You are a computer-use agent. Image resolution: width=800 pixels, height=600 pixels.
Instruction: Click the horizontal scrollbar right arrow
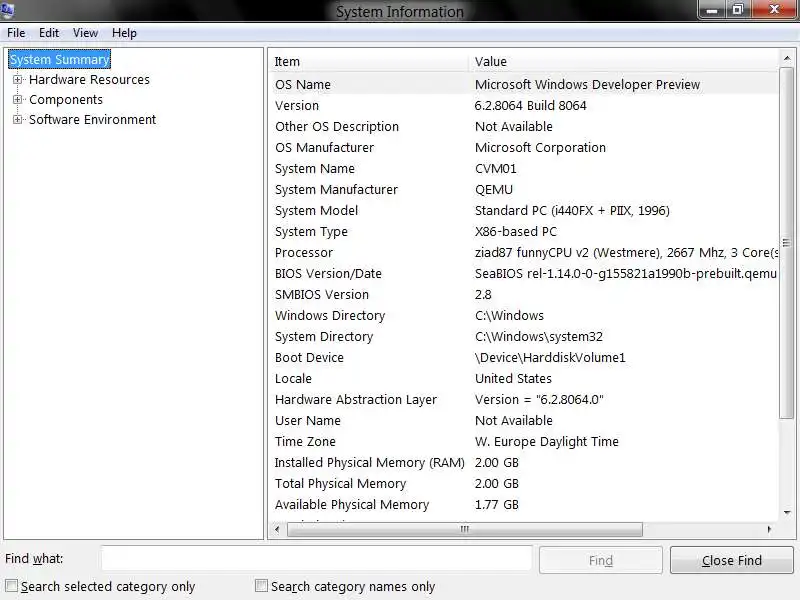(x=769, y=529)
